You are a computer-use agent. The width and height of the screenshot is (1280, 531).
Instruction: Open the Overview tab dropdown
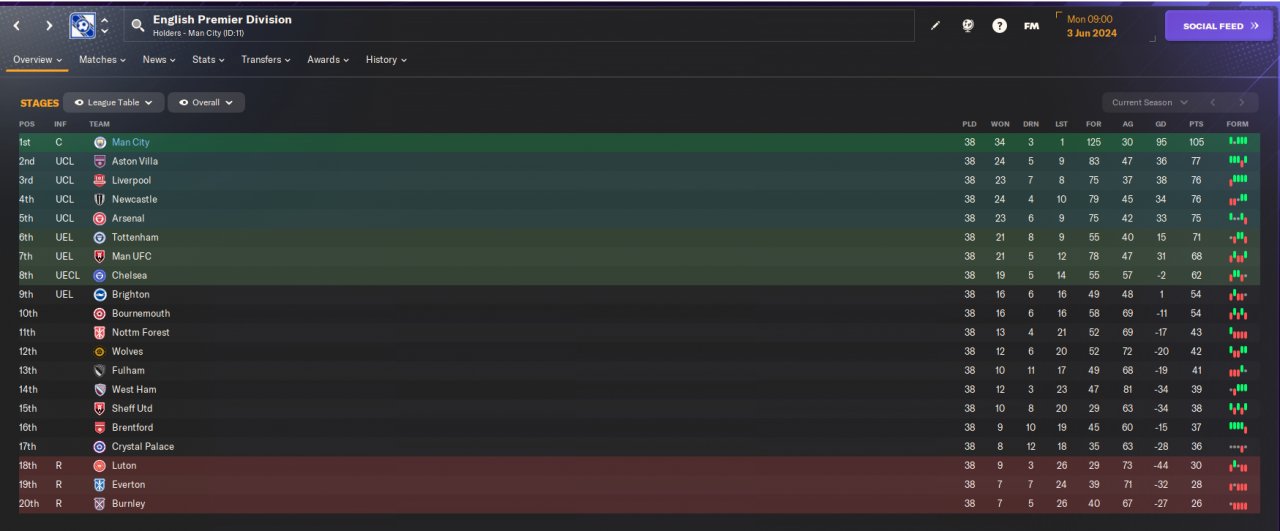(x=37, y=60)
